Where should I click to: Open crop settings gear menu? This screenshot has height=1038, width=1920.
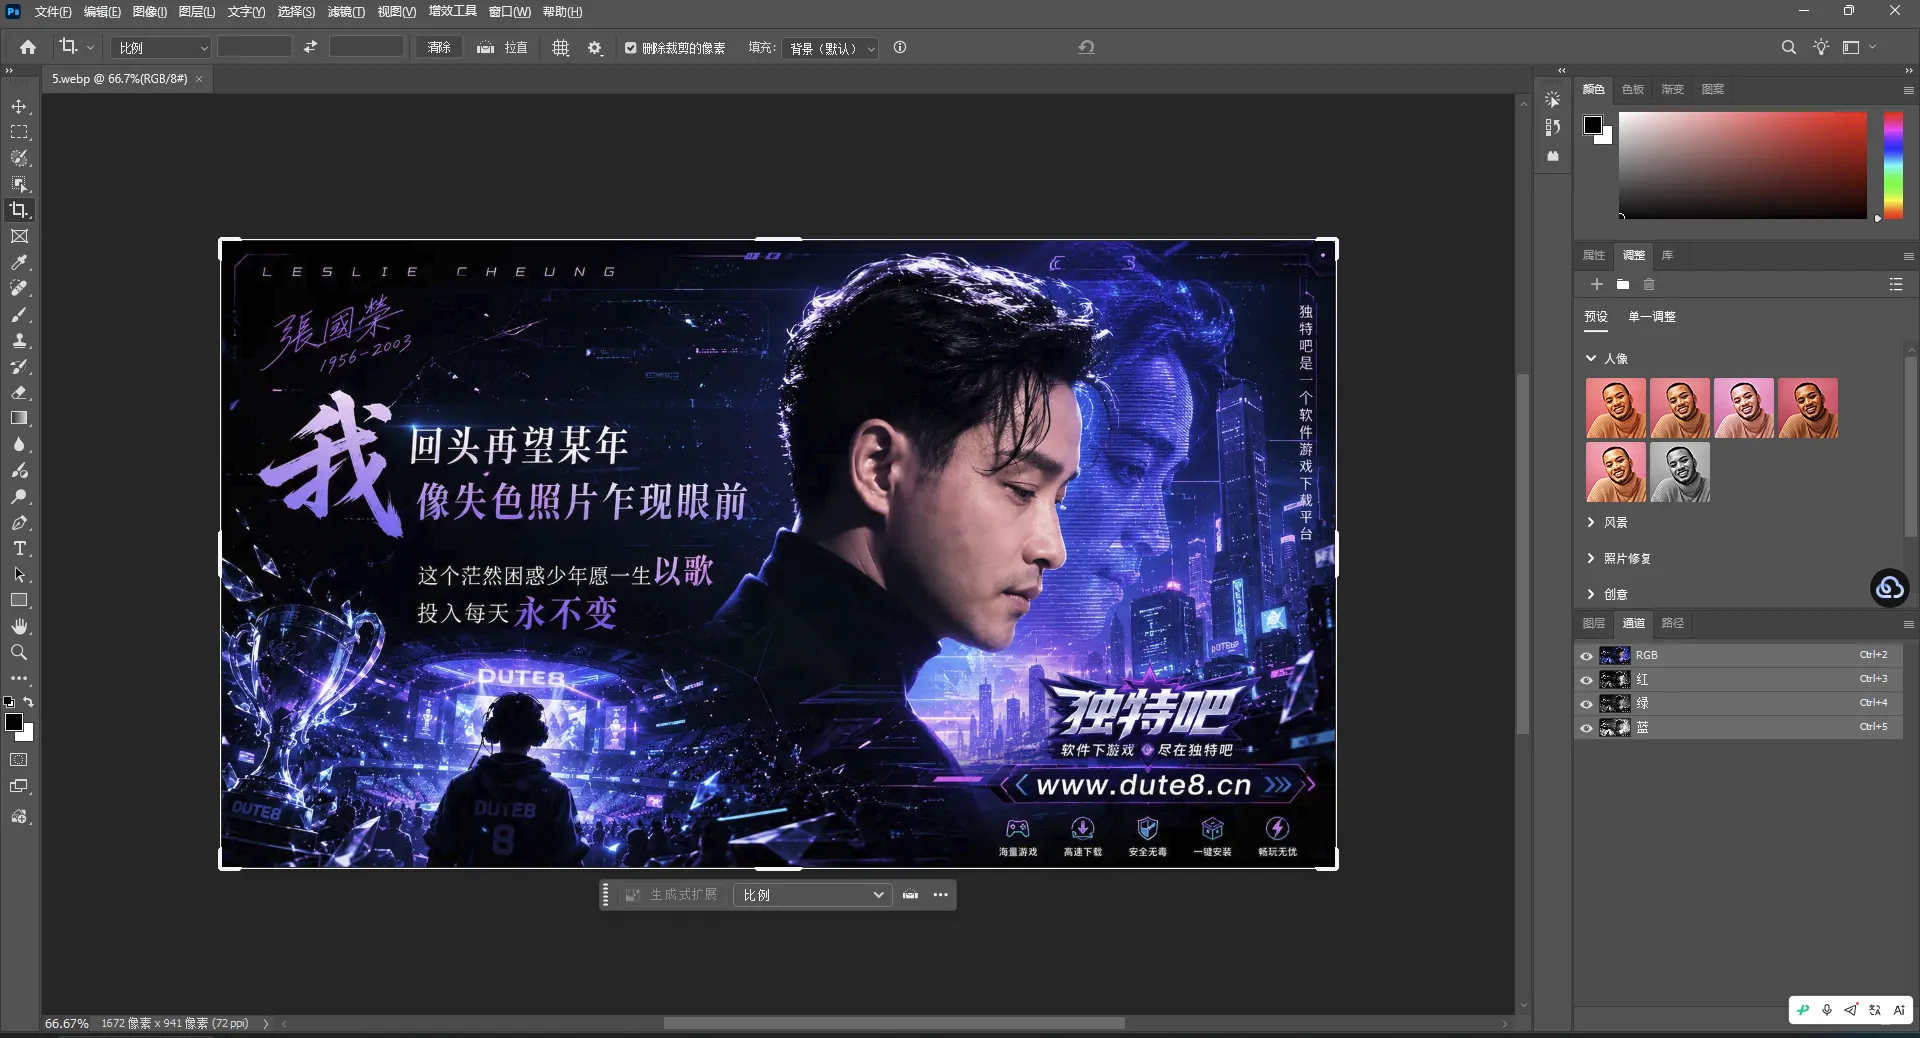[x=595, y=47]
